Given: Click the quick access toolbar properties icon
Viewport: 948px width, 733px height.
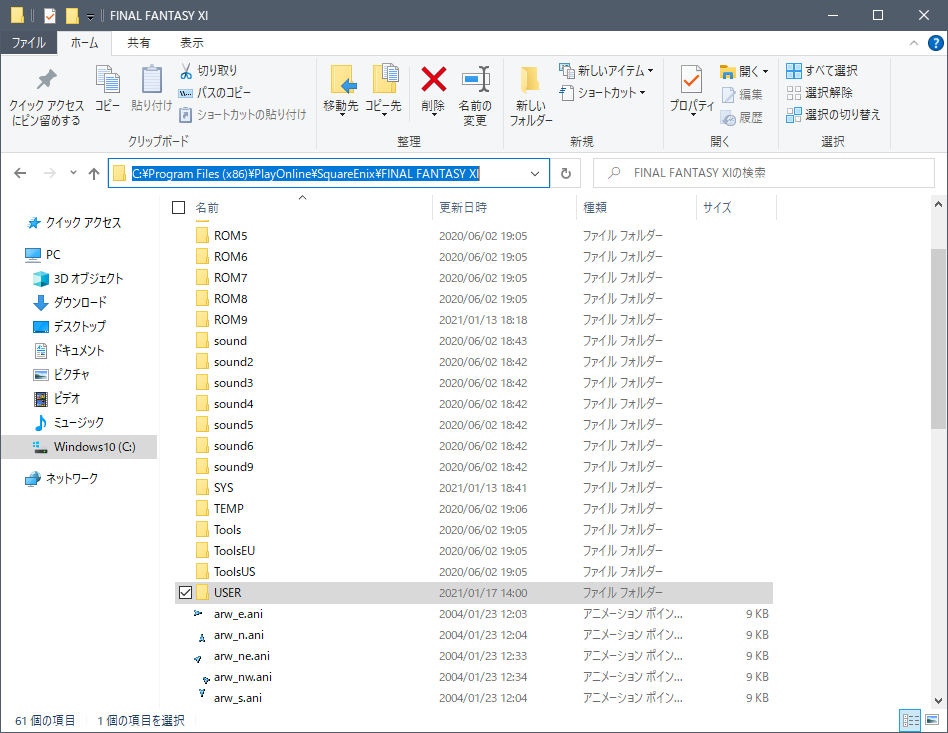Looking at the screenshot, I should (50, 15).
